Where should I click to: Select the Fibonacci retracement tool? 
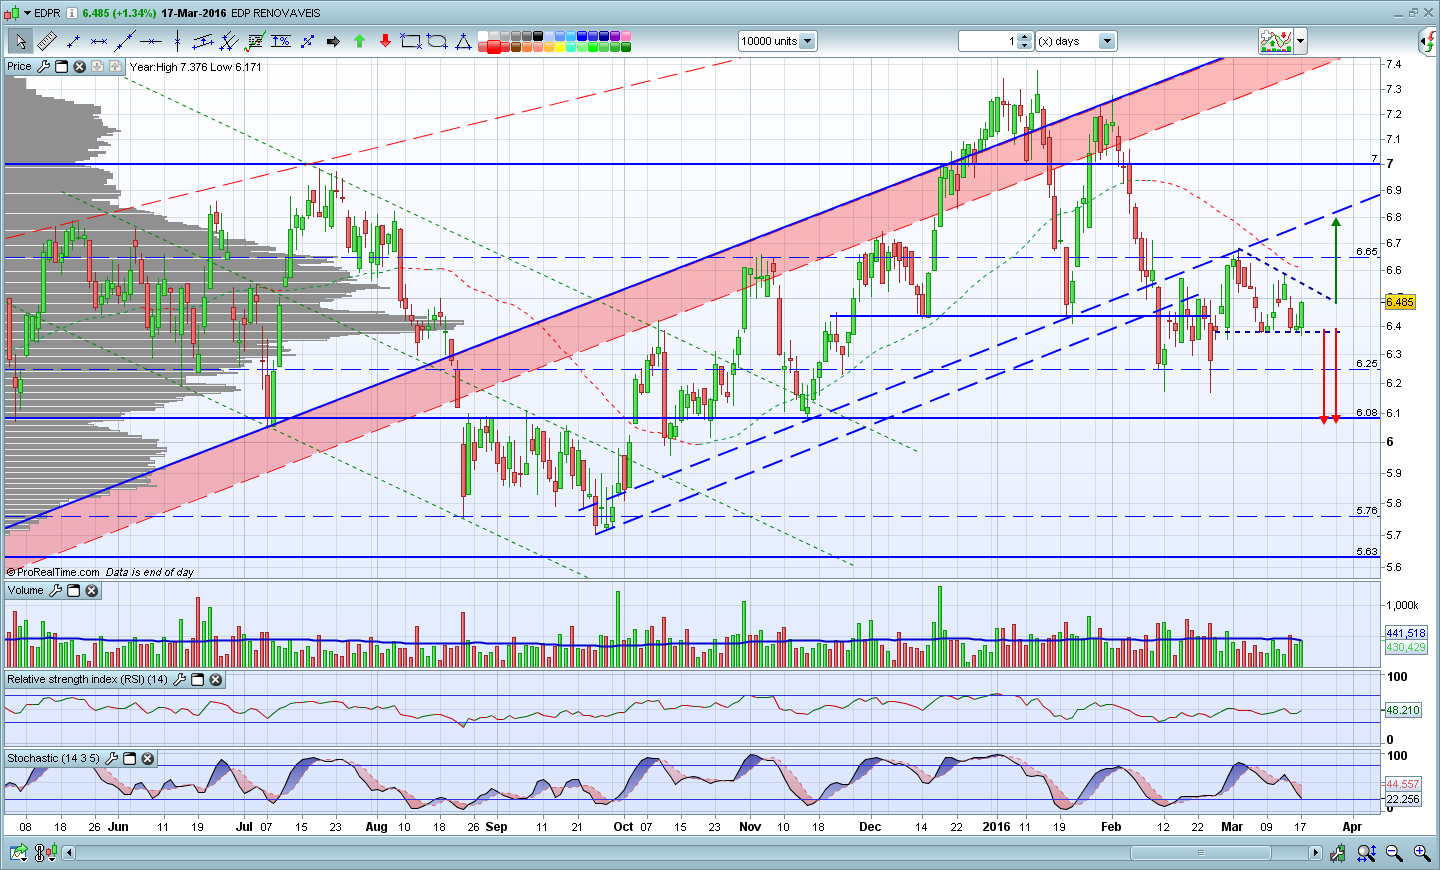tap(255, 41)
